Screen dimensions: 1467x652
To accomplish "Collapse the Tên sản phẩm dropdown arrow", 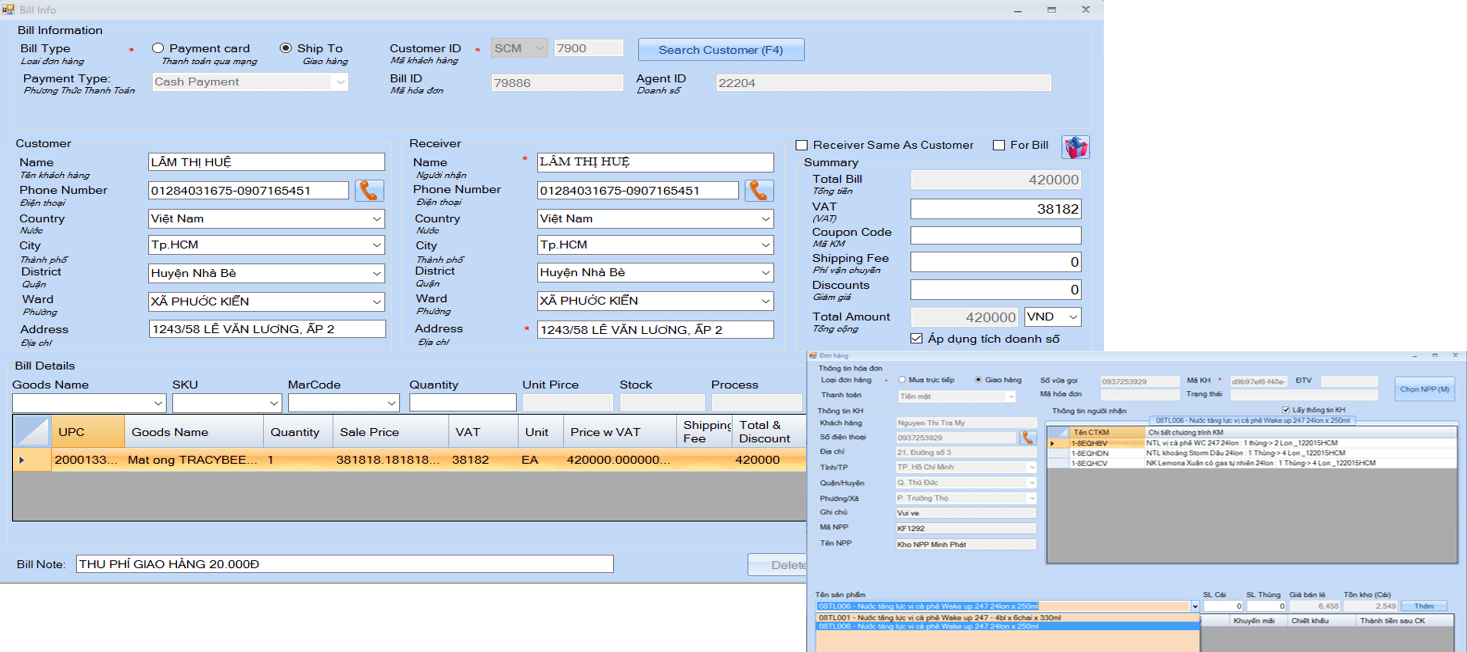I will 1194,606.
